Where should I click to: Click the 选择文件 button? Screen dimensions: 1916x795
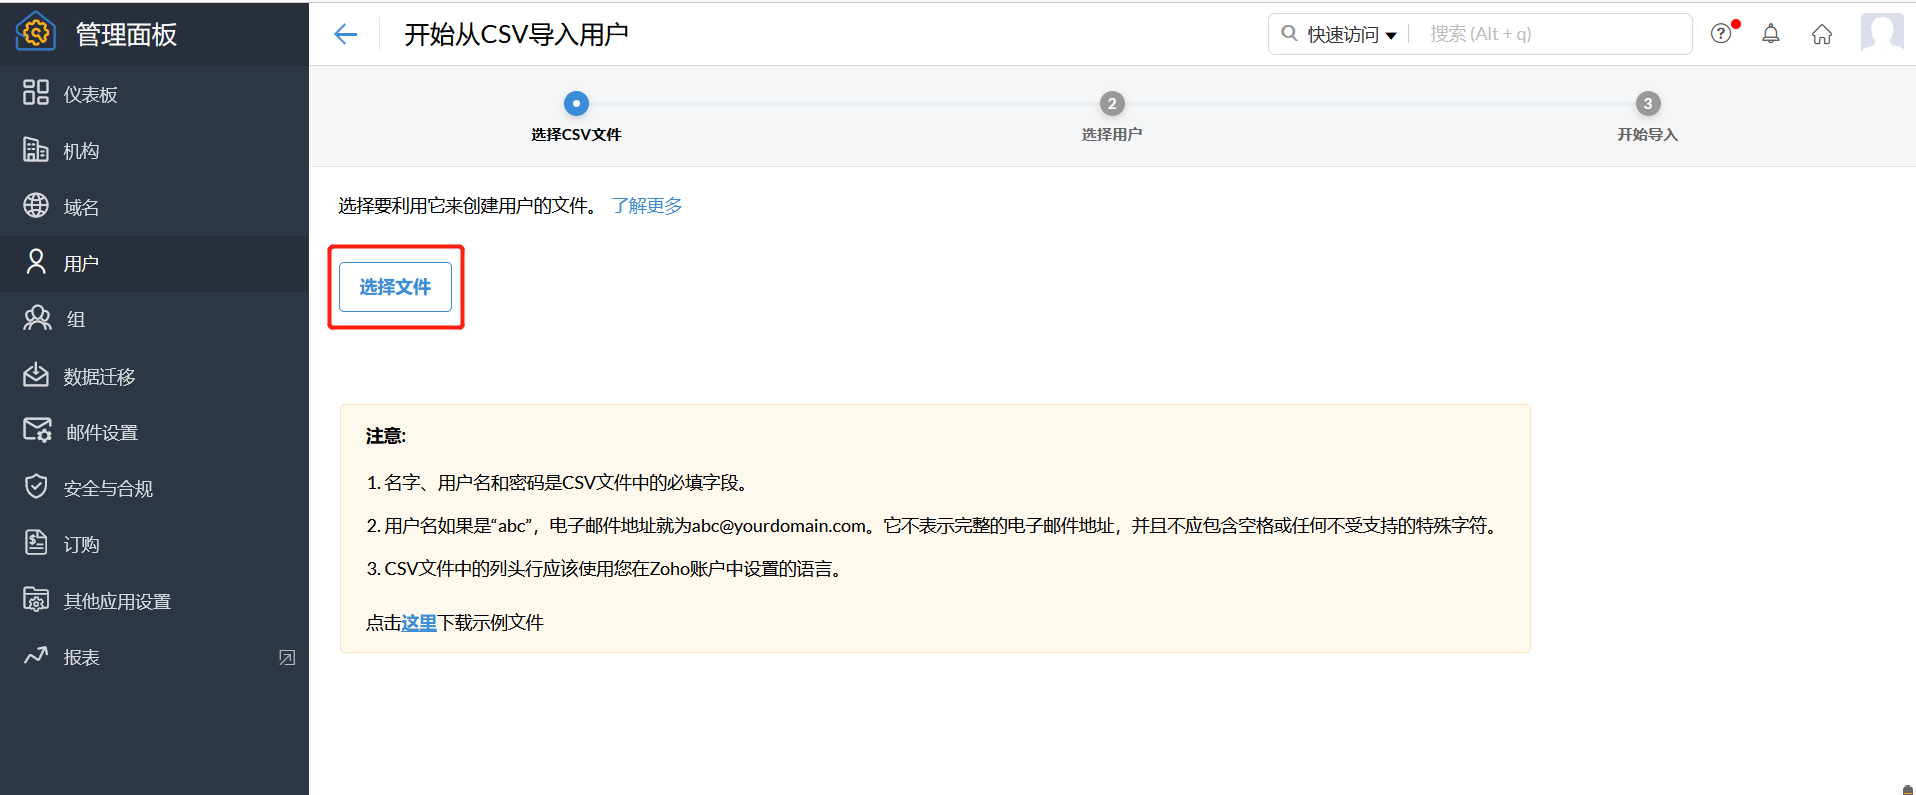pos(395,287)
